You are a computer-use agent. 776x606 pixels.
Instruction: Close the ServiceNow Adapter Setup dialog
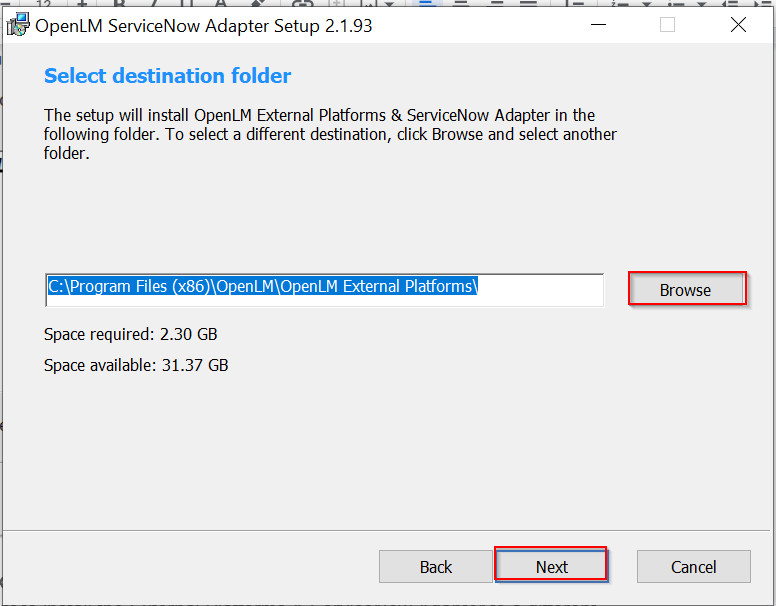pos(738,25)
